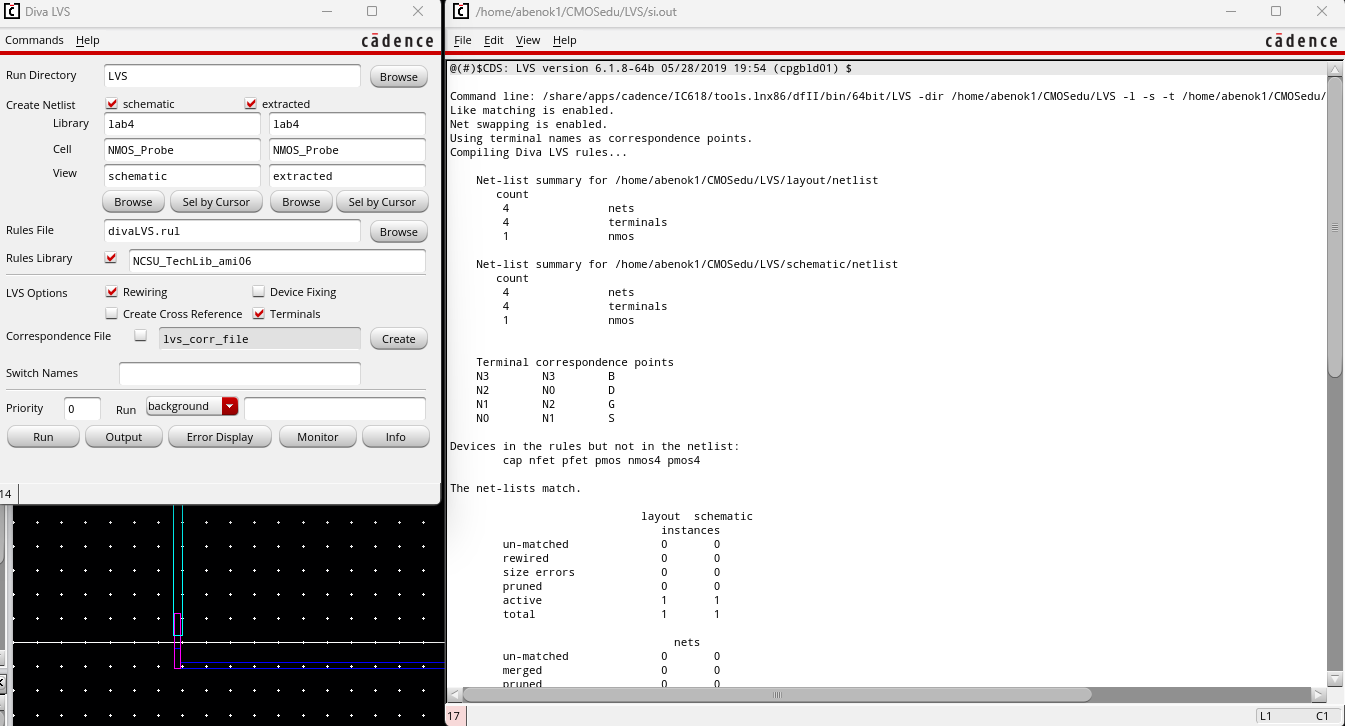Click the Switch Names input field
Viewport: 1345px width, 726px height.
click(240, 373)
